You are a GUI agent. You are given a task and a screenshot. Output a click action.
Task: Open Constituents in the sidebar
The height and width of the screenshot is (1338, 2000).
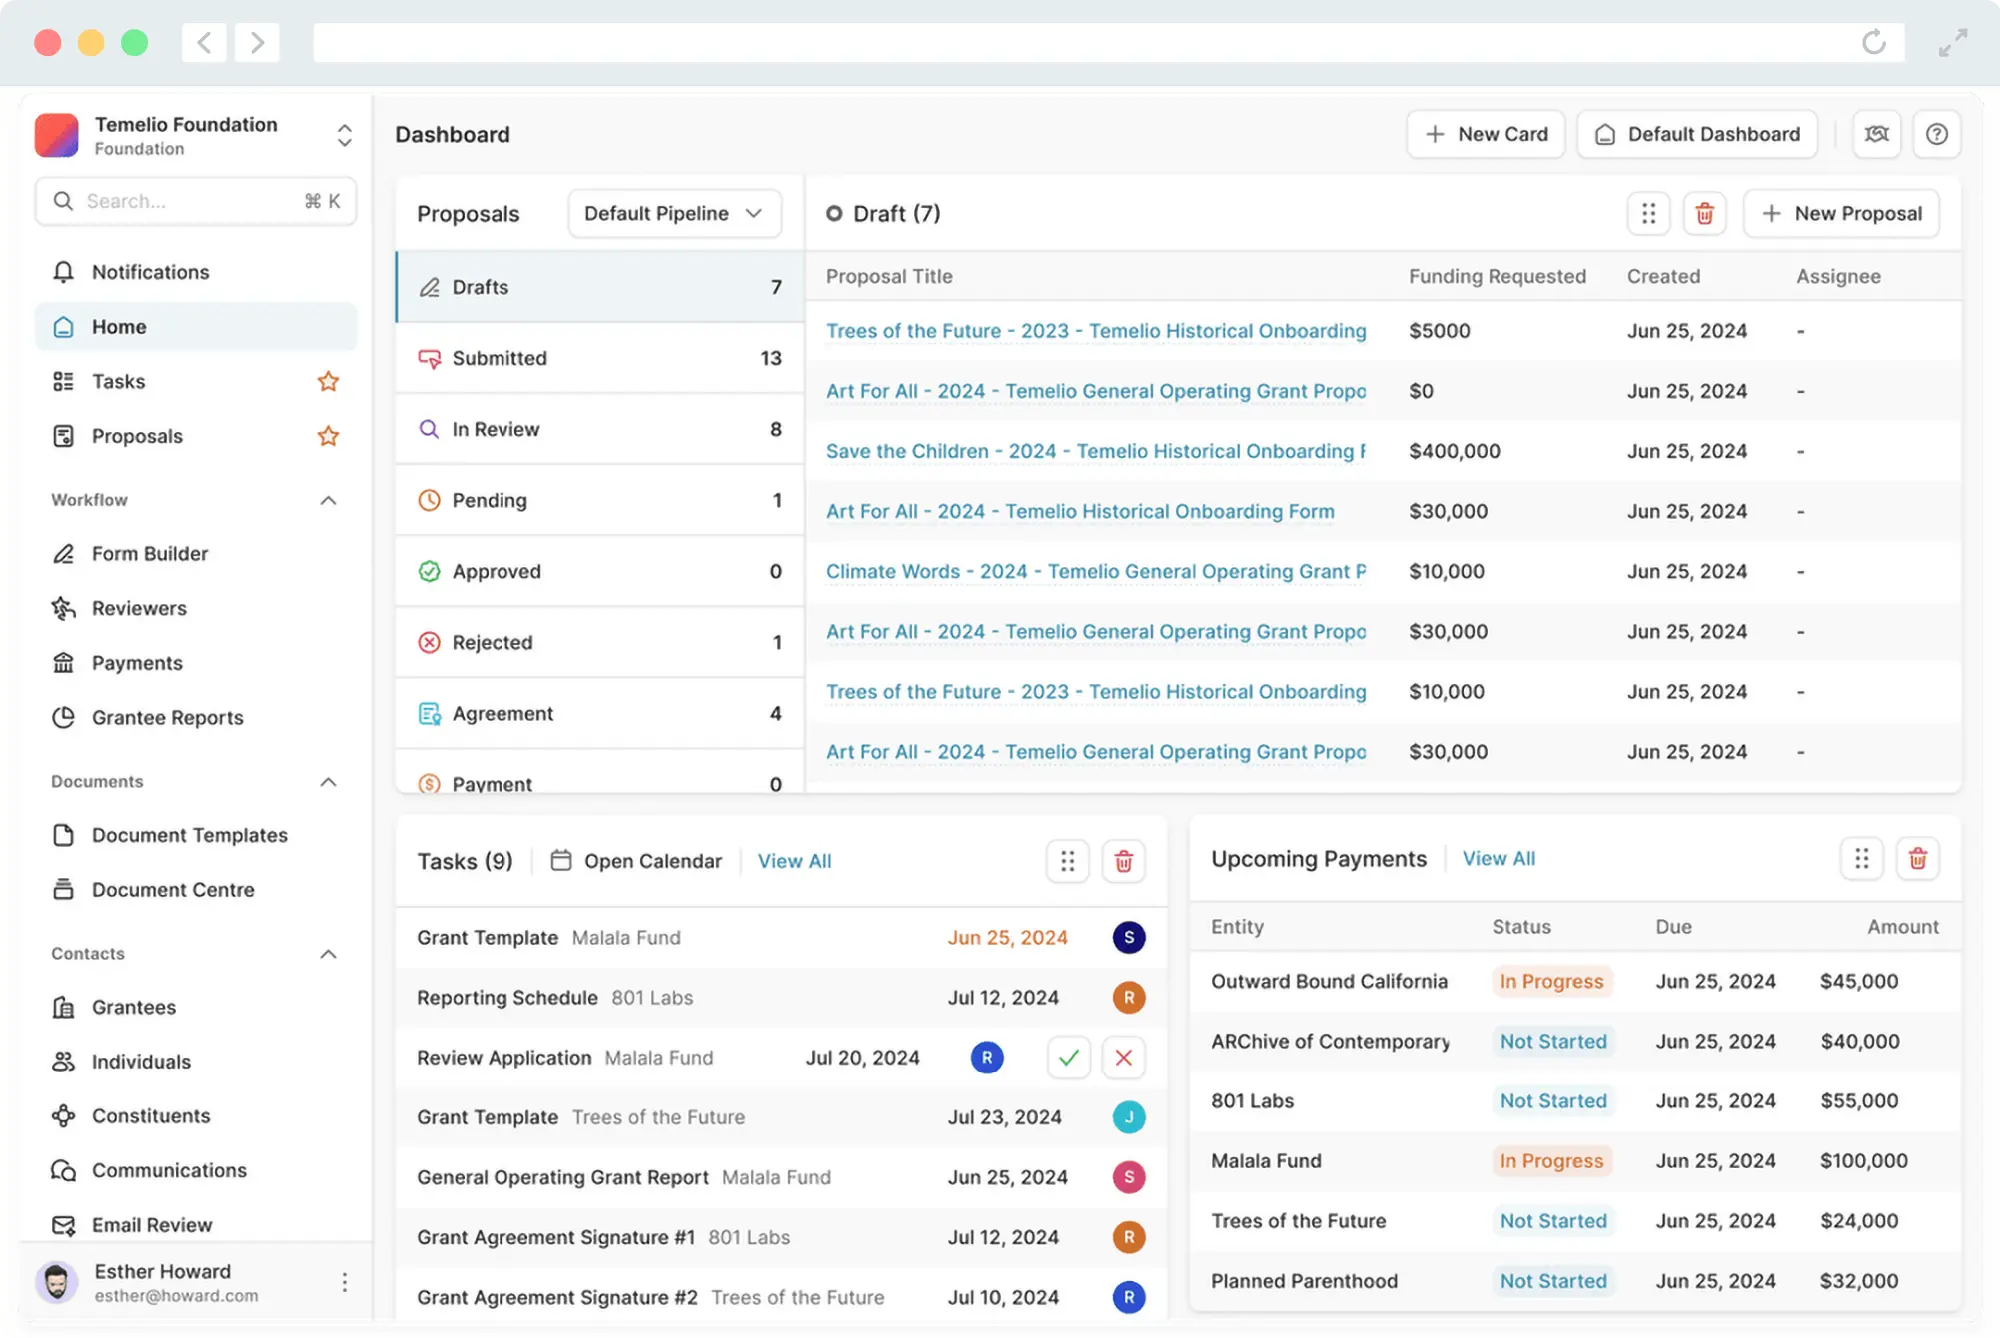pyautogui.click(x=195, y=1116)
